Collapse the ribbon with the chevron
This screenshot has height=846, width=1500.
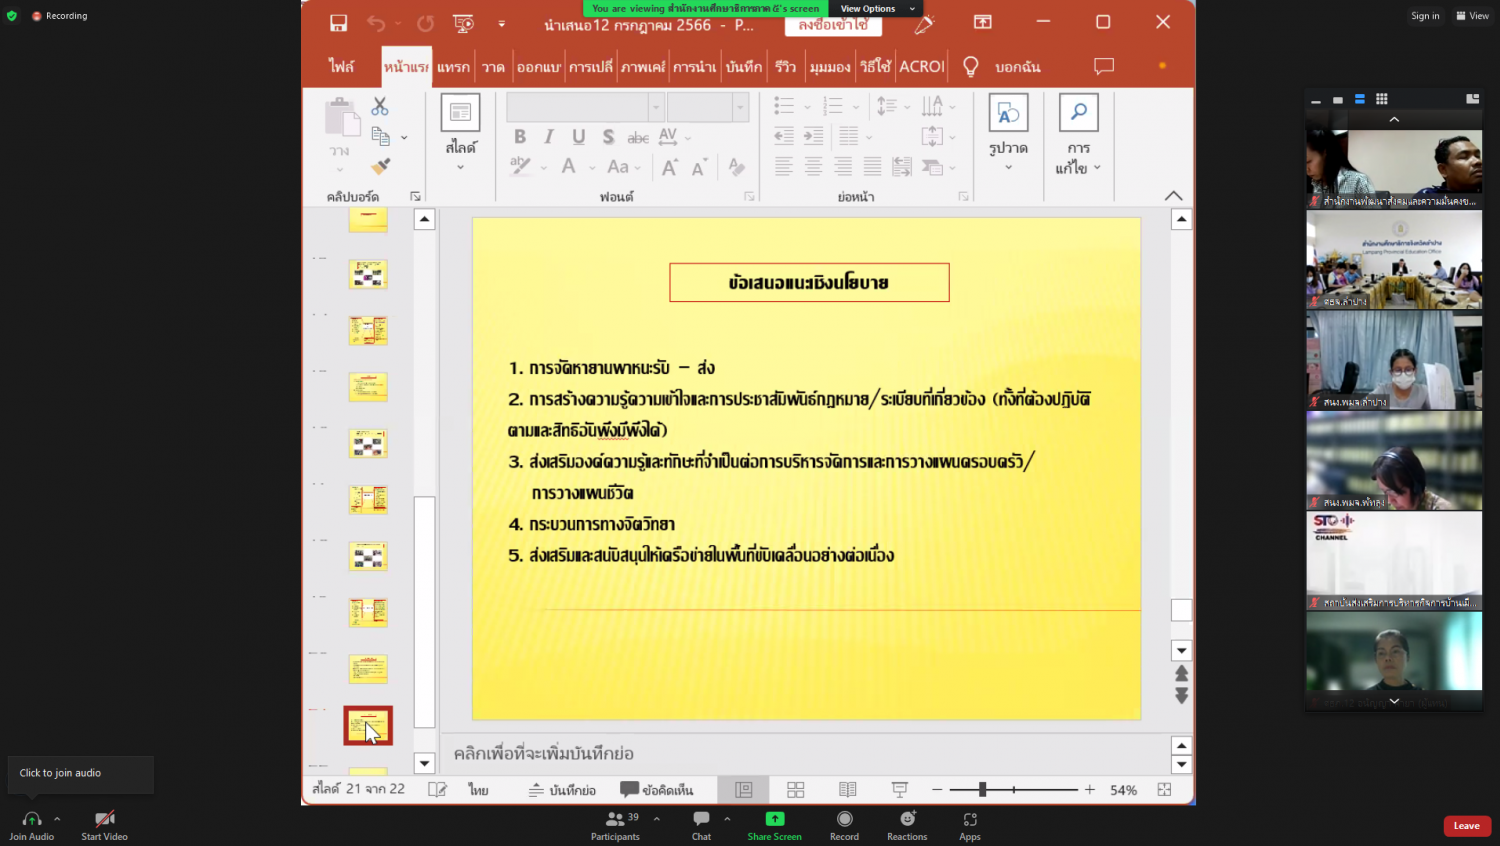1174,196
